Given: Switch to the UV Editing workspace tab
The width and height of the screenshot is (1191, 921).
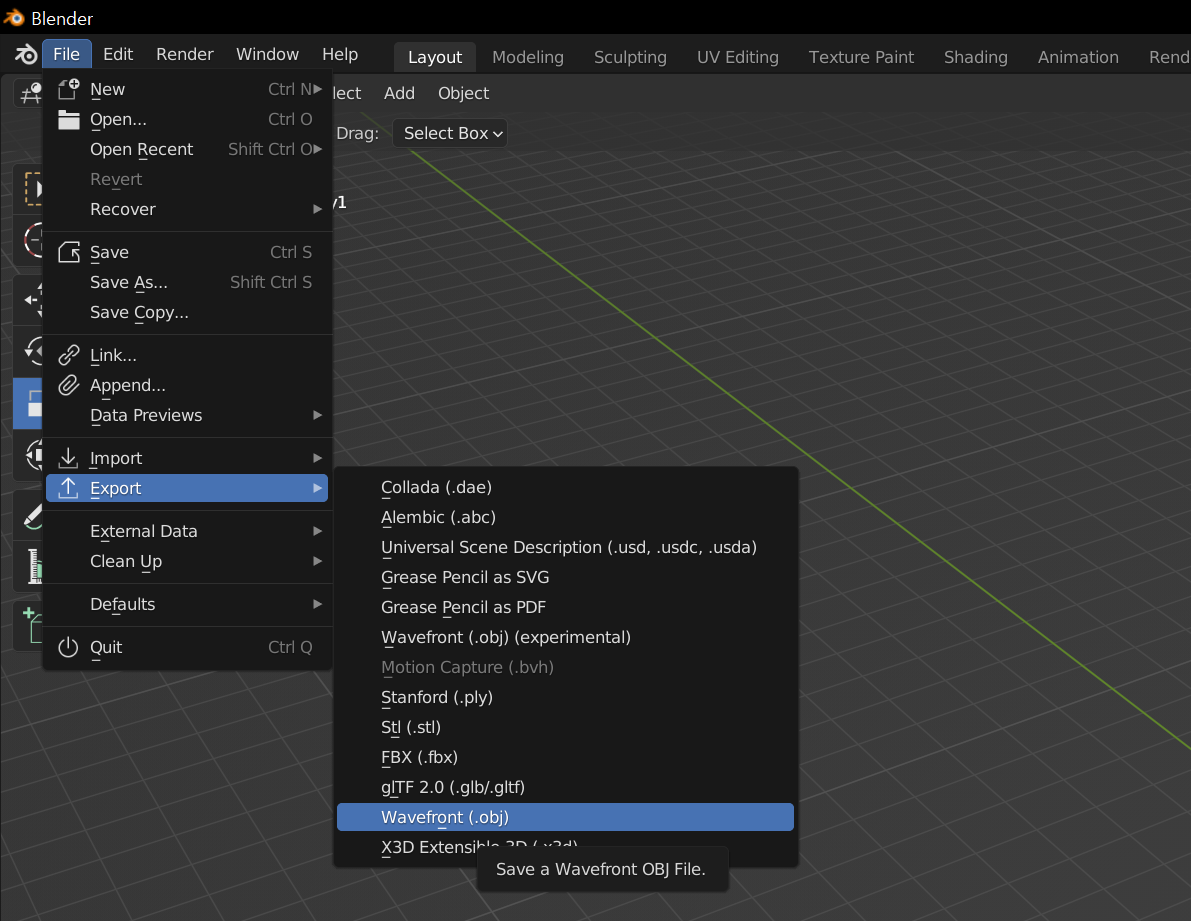Looking at the screenshot, I should click(x=738, y=58).
